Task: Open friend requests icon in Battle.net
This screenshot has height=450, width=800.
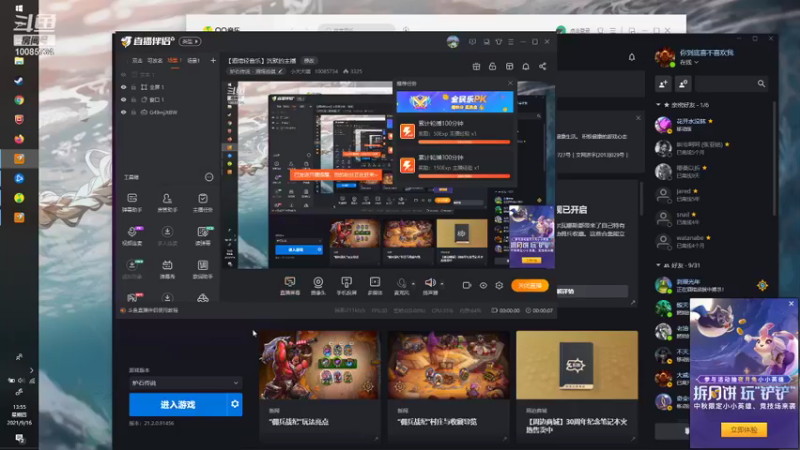Action: (683, 84)
